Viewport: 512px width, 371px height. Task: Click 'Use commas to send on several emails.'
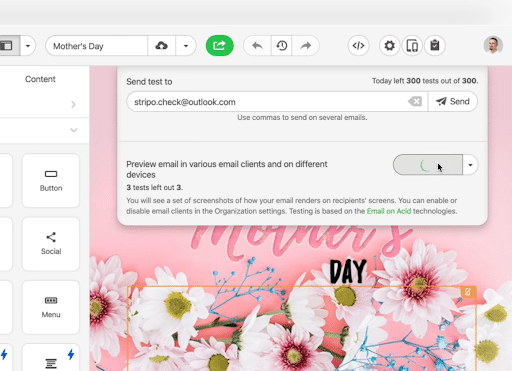(302, 117)
